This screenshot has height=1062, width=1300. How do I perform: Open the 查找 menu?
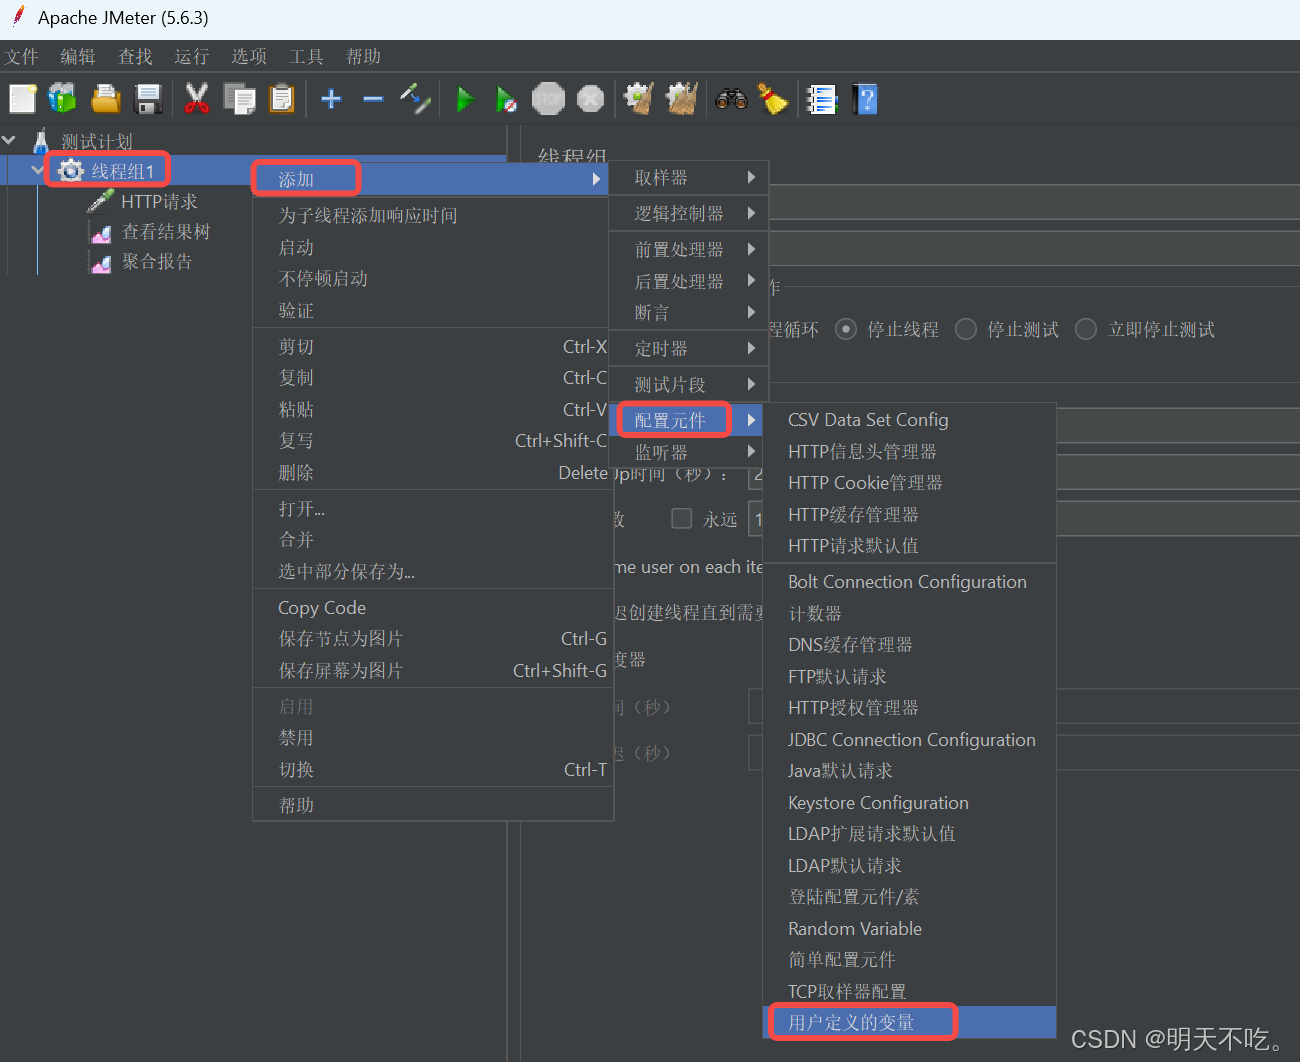135,57
